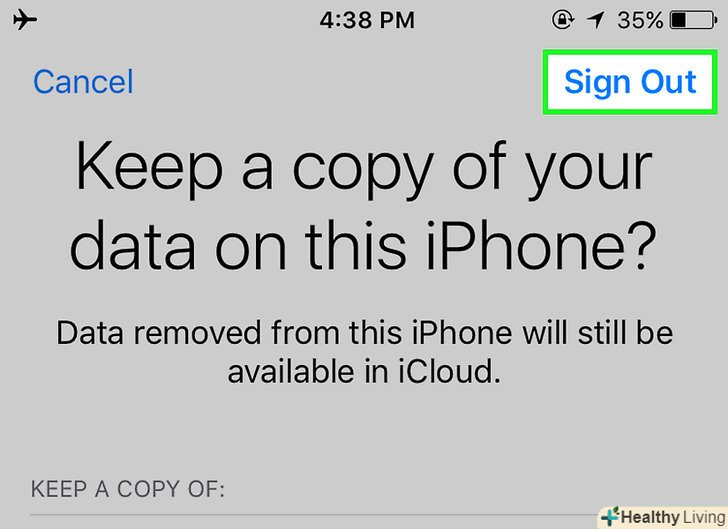
Task: Tap the Sign Out button
Action: coord(630,82)
